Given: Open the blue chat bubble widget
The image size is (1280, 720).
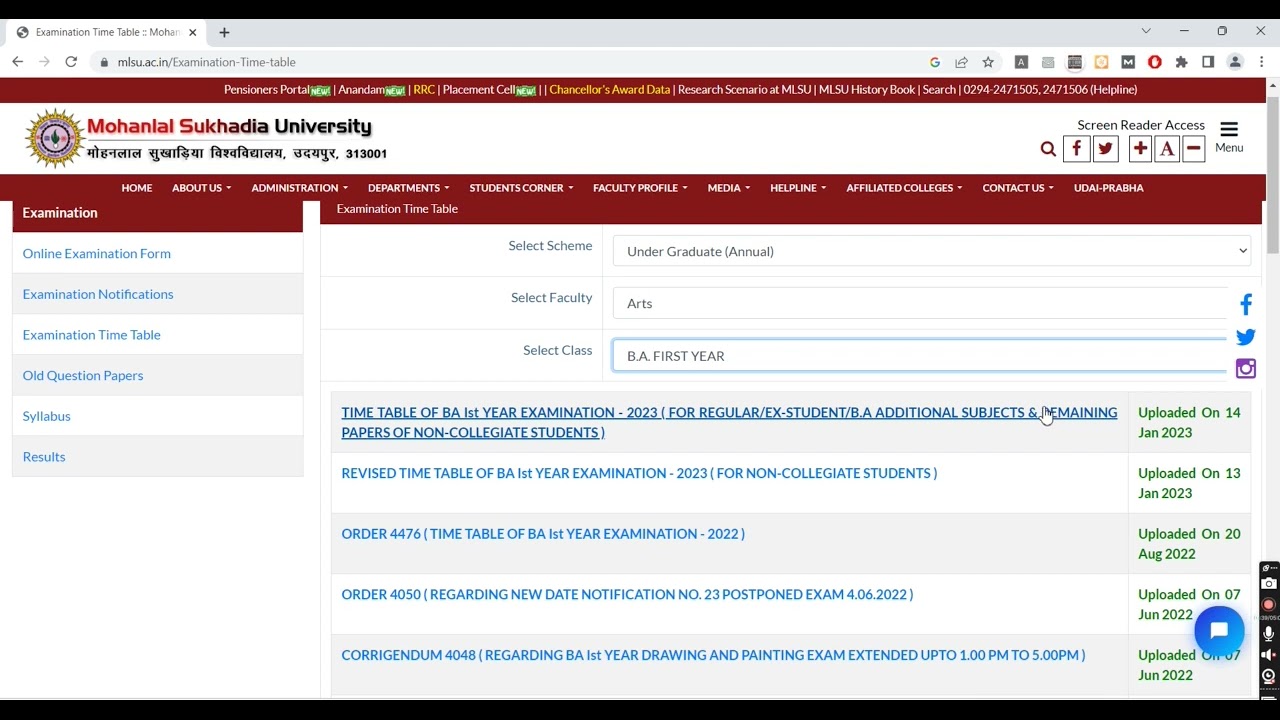Looking at the screenshot, I should 1219,631.
